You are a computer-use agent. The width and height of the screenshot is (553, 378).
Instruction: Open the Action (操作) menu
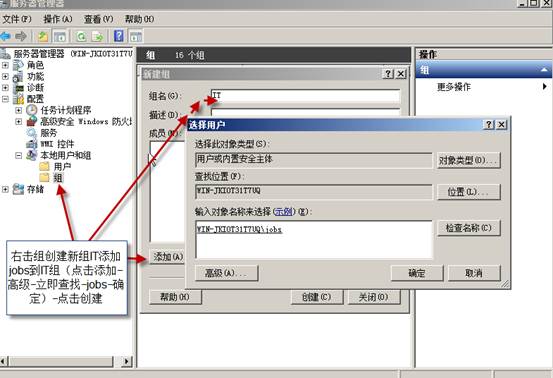pyautogui.click(x=58, y=19)
